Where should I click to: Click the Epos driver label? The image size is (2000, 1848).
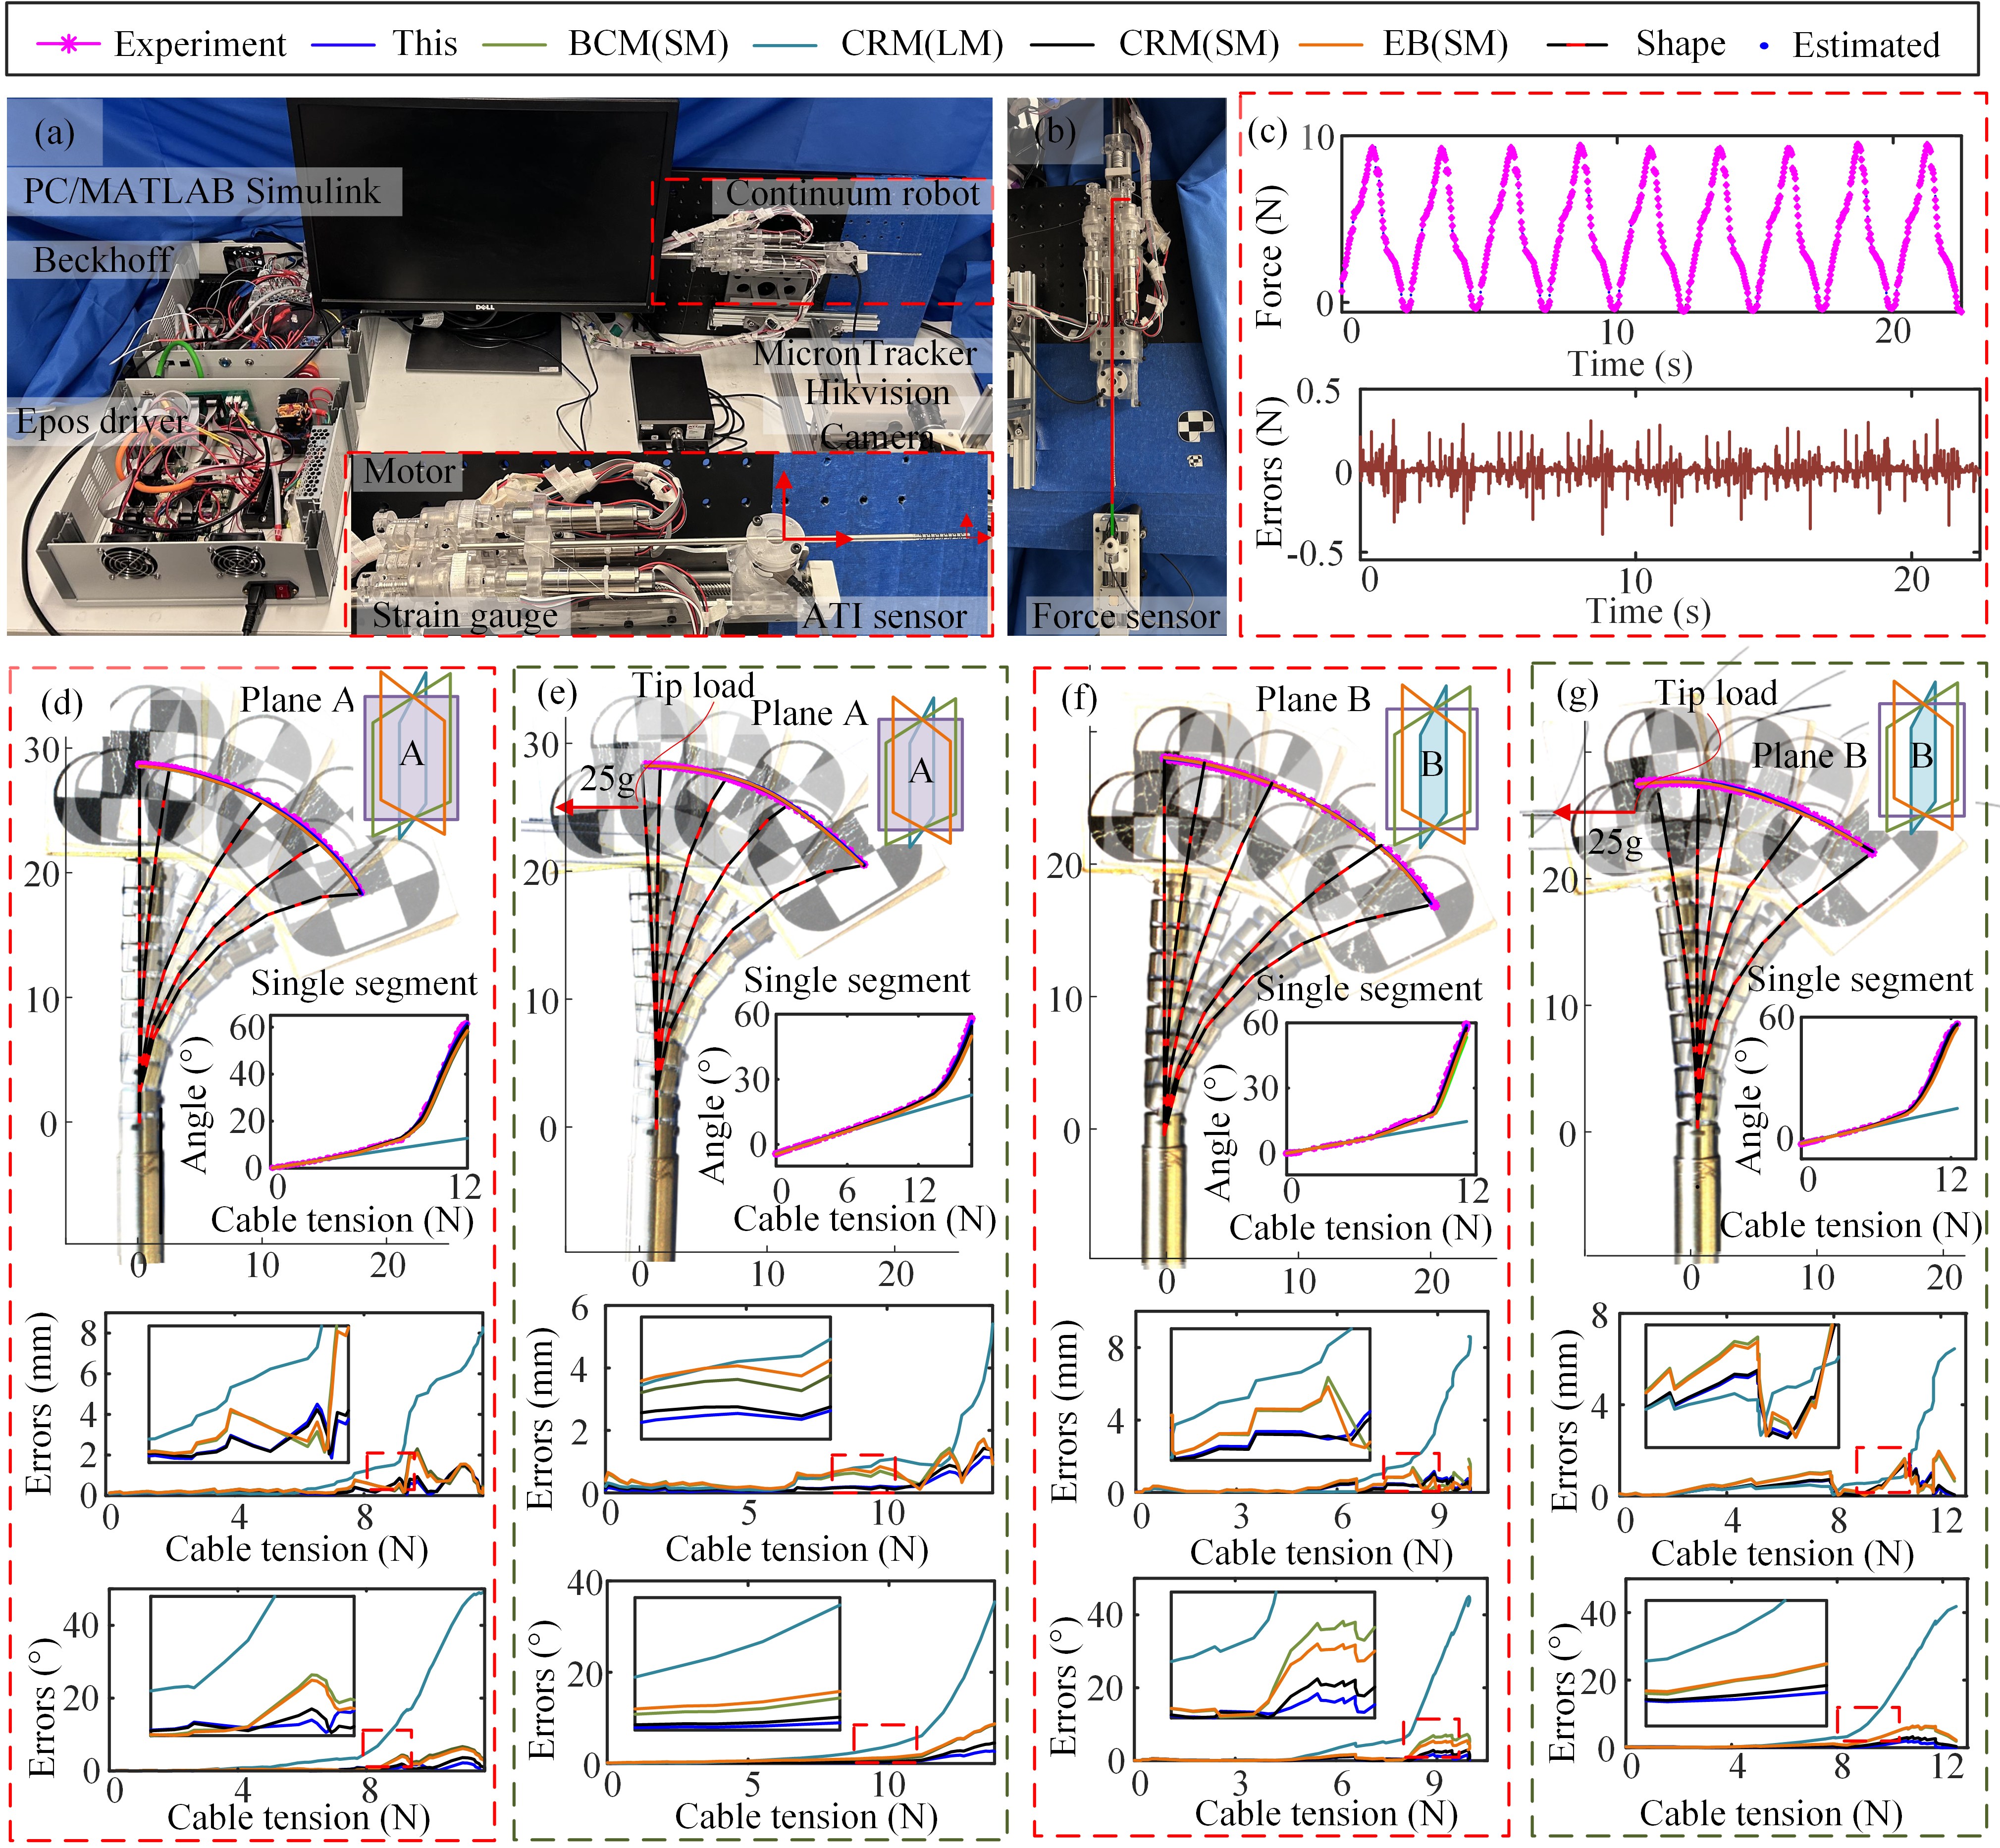101,422
